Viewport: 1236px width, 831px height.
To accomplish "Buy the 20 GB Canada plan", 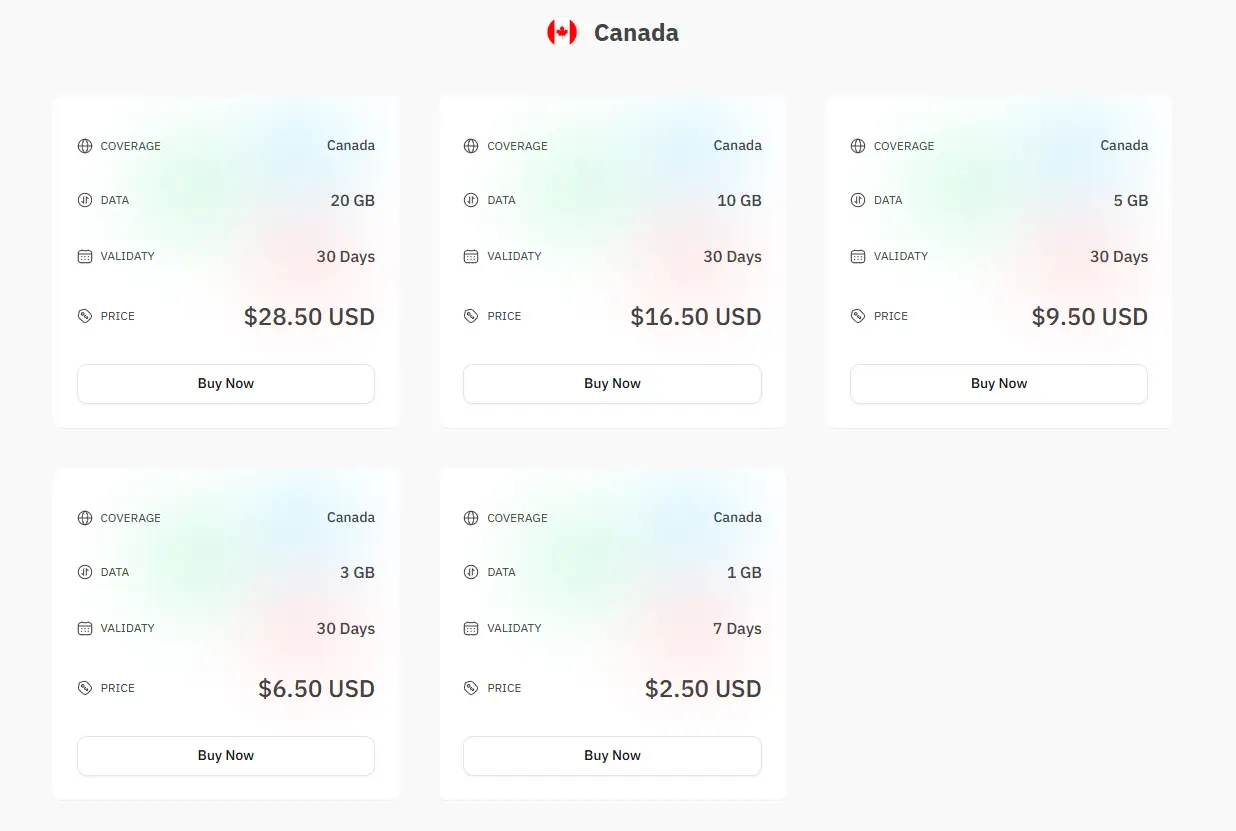I will (x=226, y=384).
